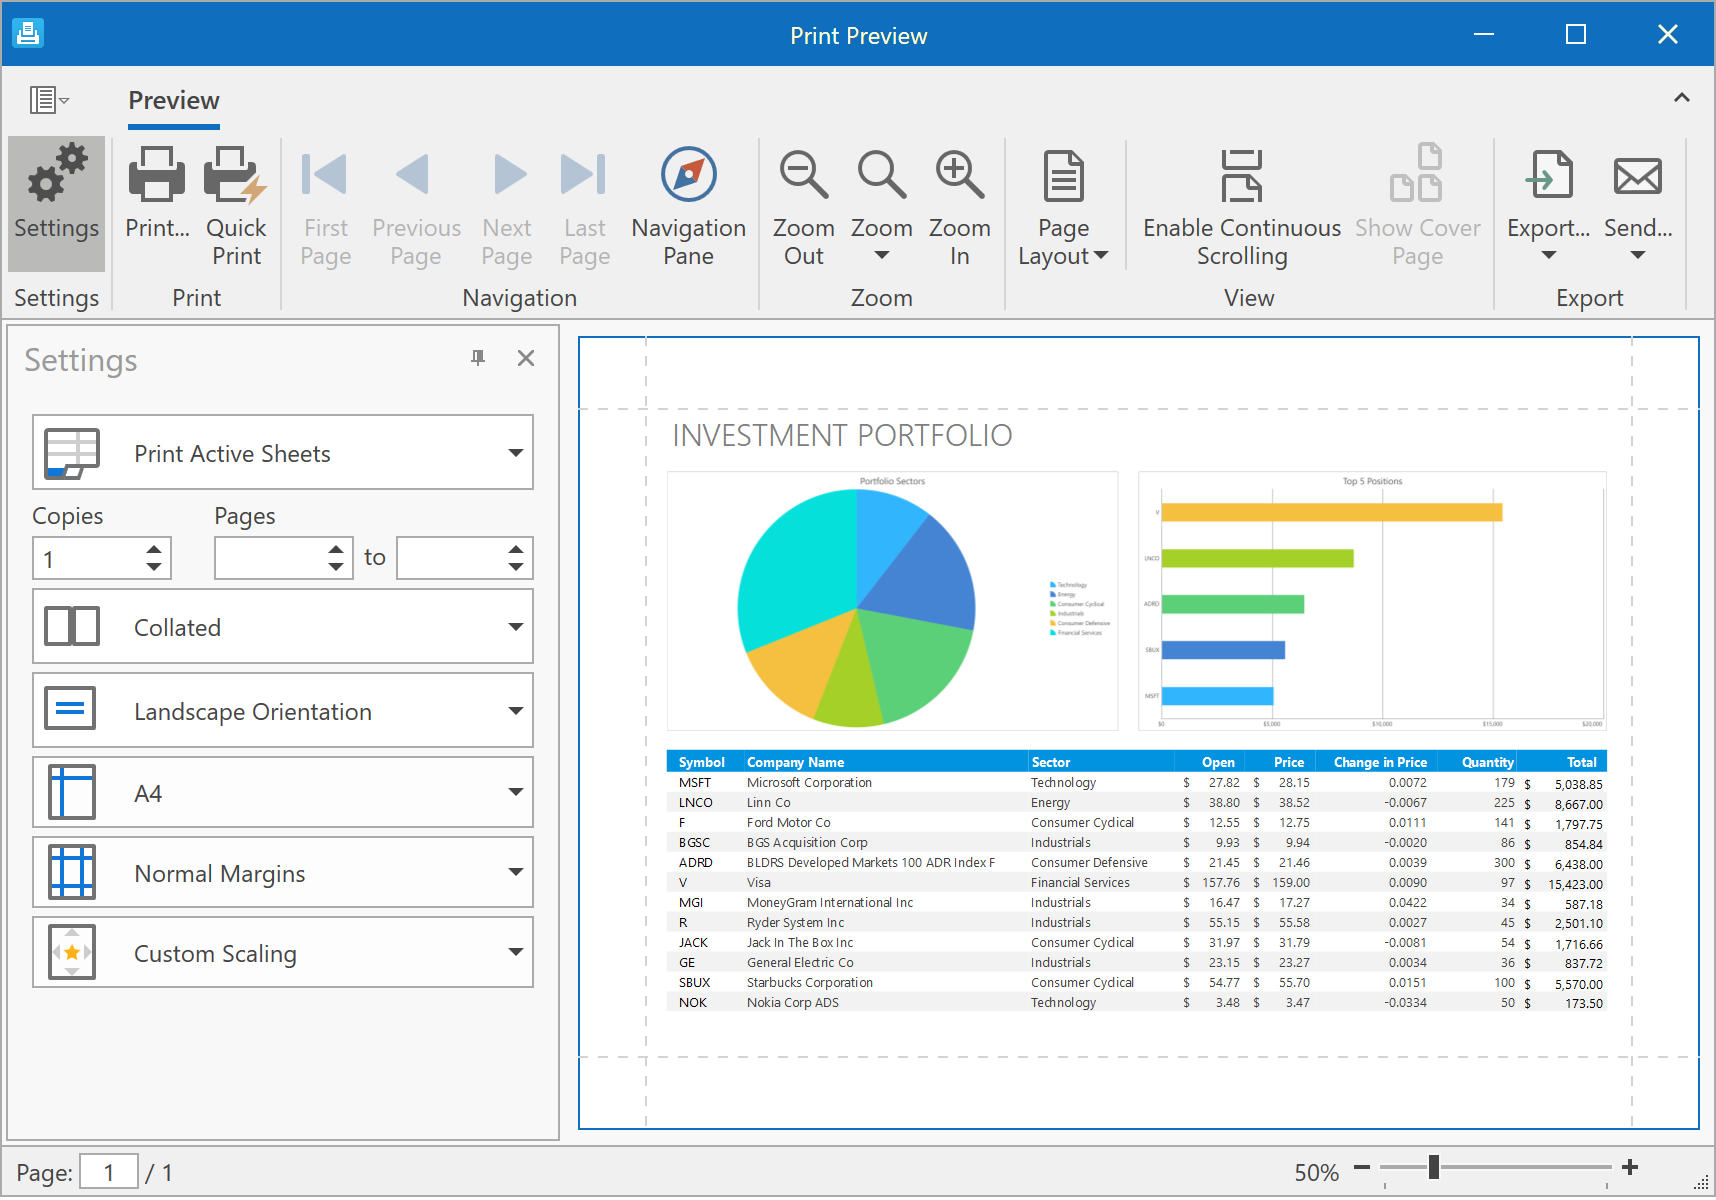The width and height of the screenshot is (1716, 1200).
Task: Close the Settings panel
Action: click(526, 358)
